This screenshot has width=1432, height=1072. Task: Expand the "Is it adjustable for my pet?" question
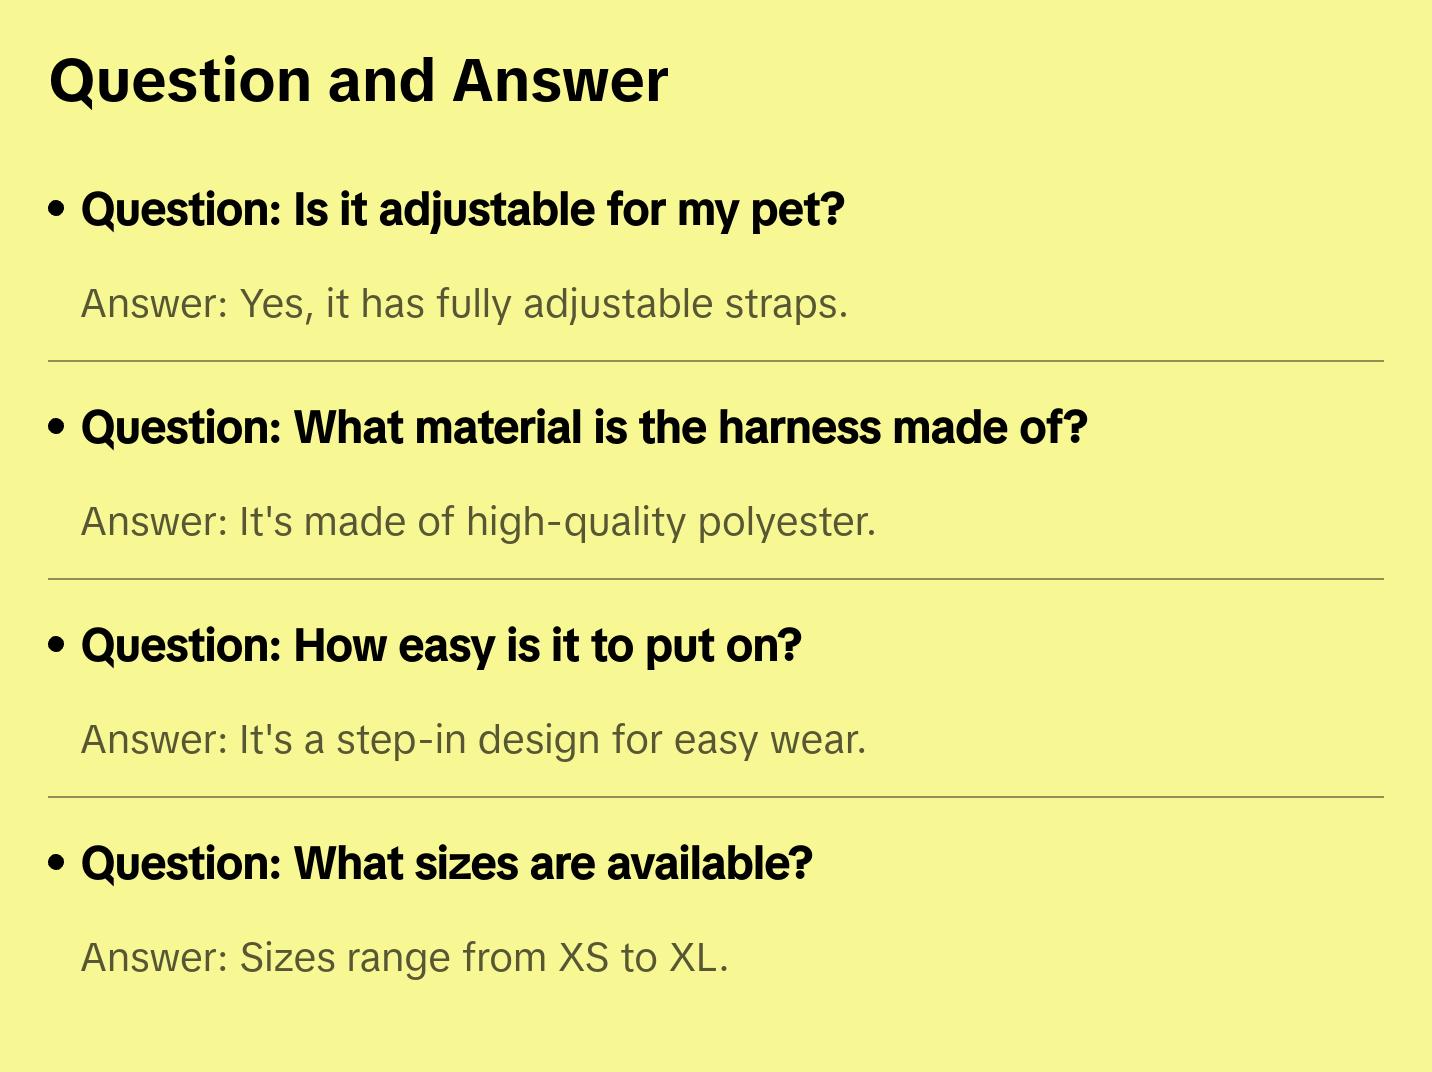pyautogui.click(x=462, y=210)
